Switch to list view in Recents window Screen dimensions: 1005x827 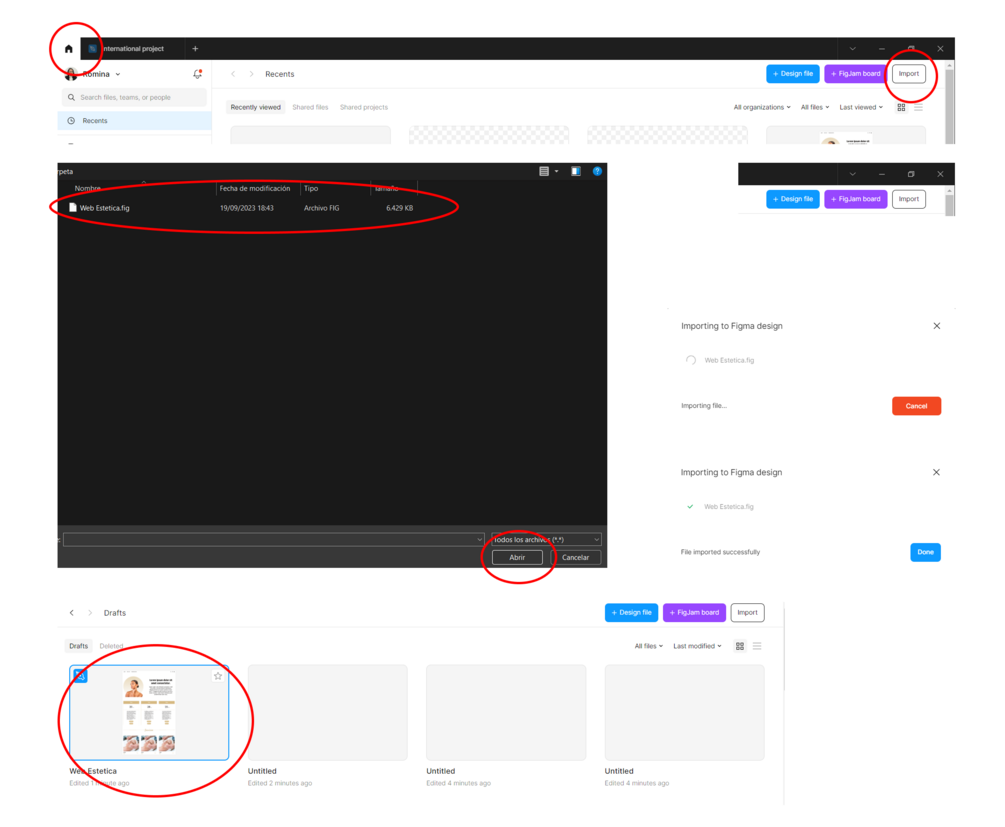tap(918, 108)
